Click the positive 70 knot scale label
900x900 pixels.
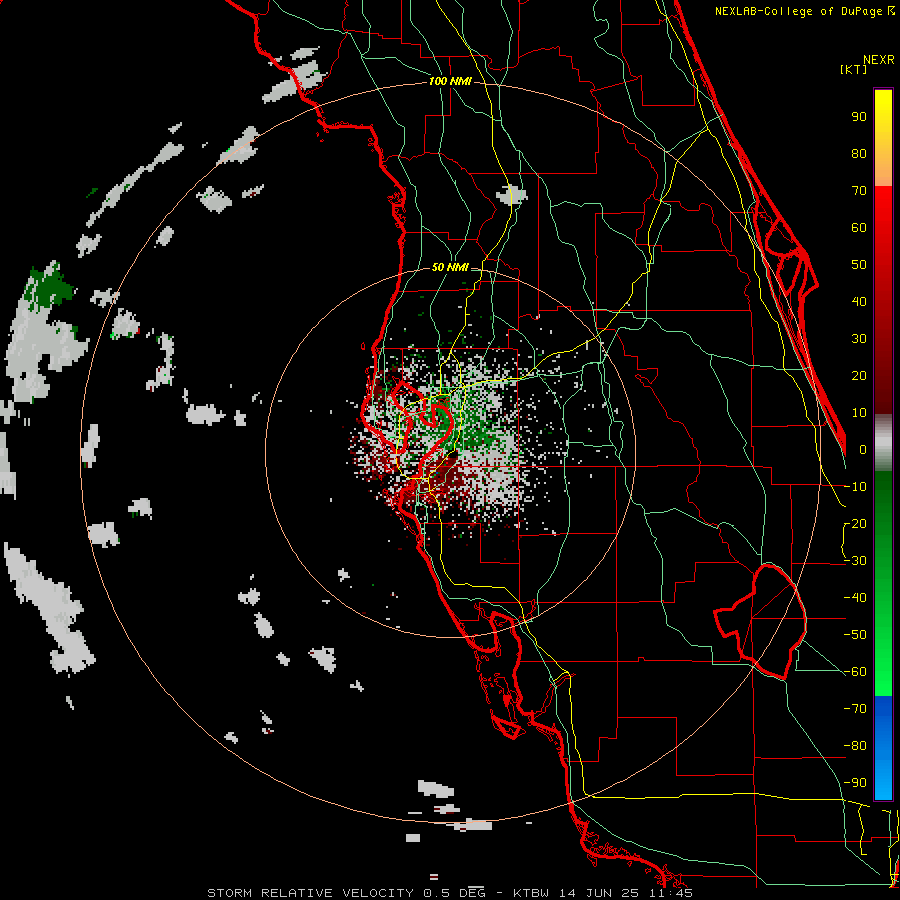859,191
